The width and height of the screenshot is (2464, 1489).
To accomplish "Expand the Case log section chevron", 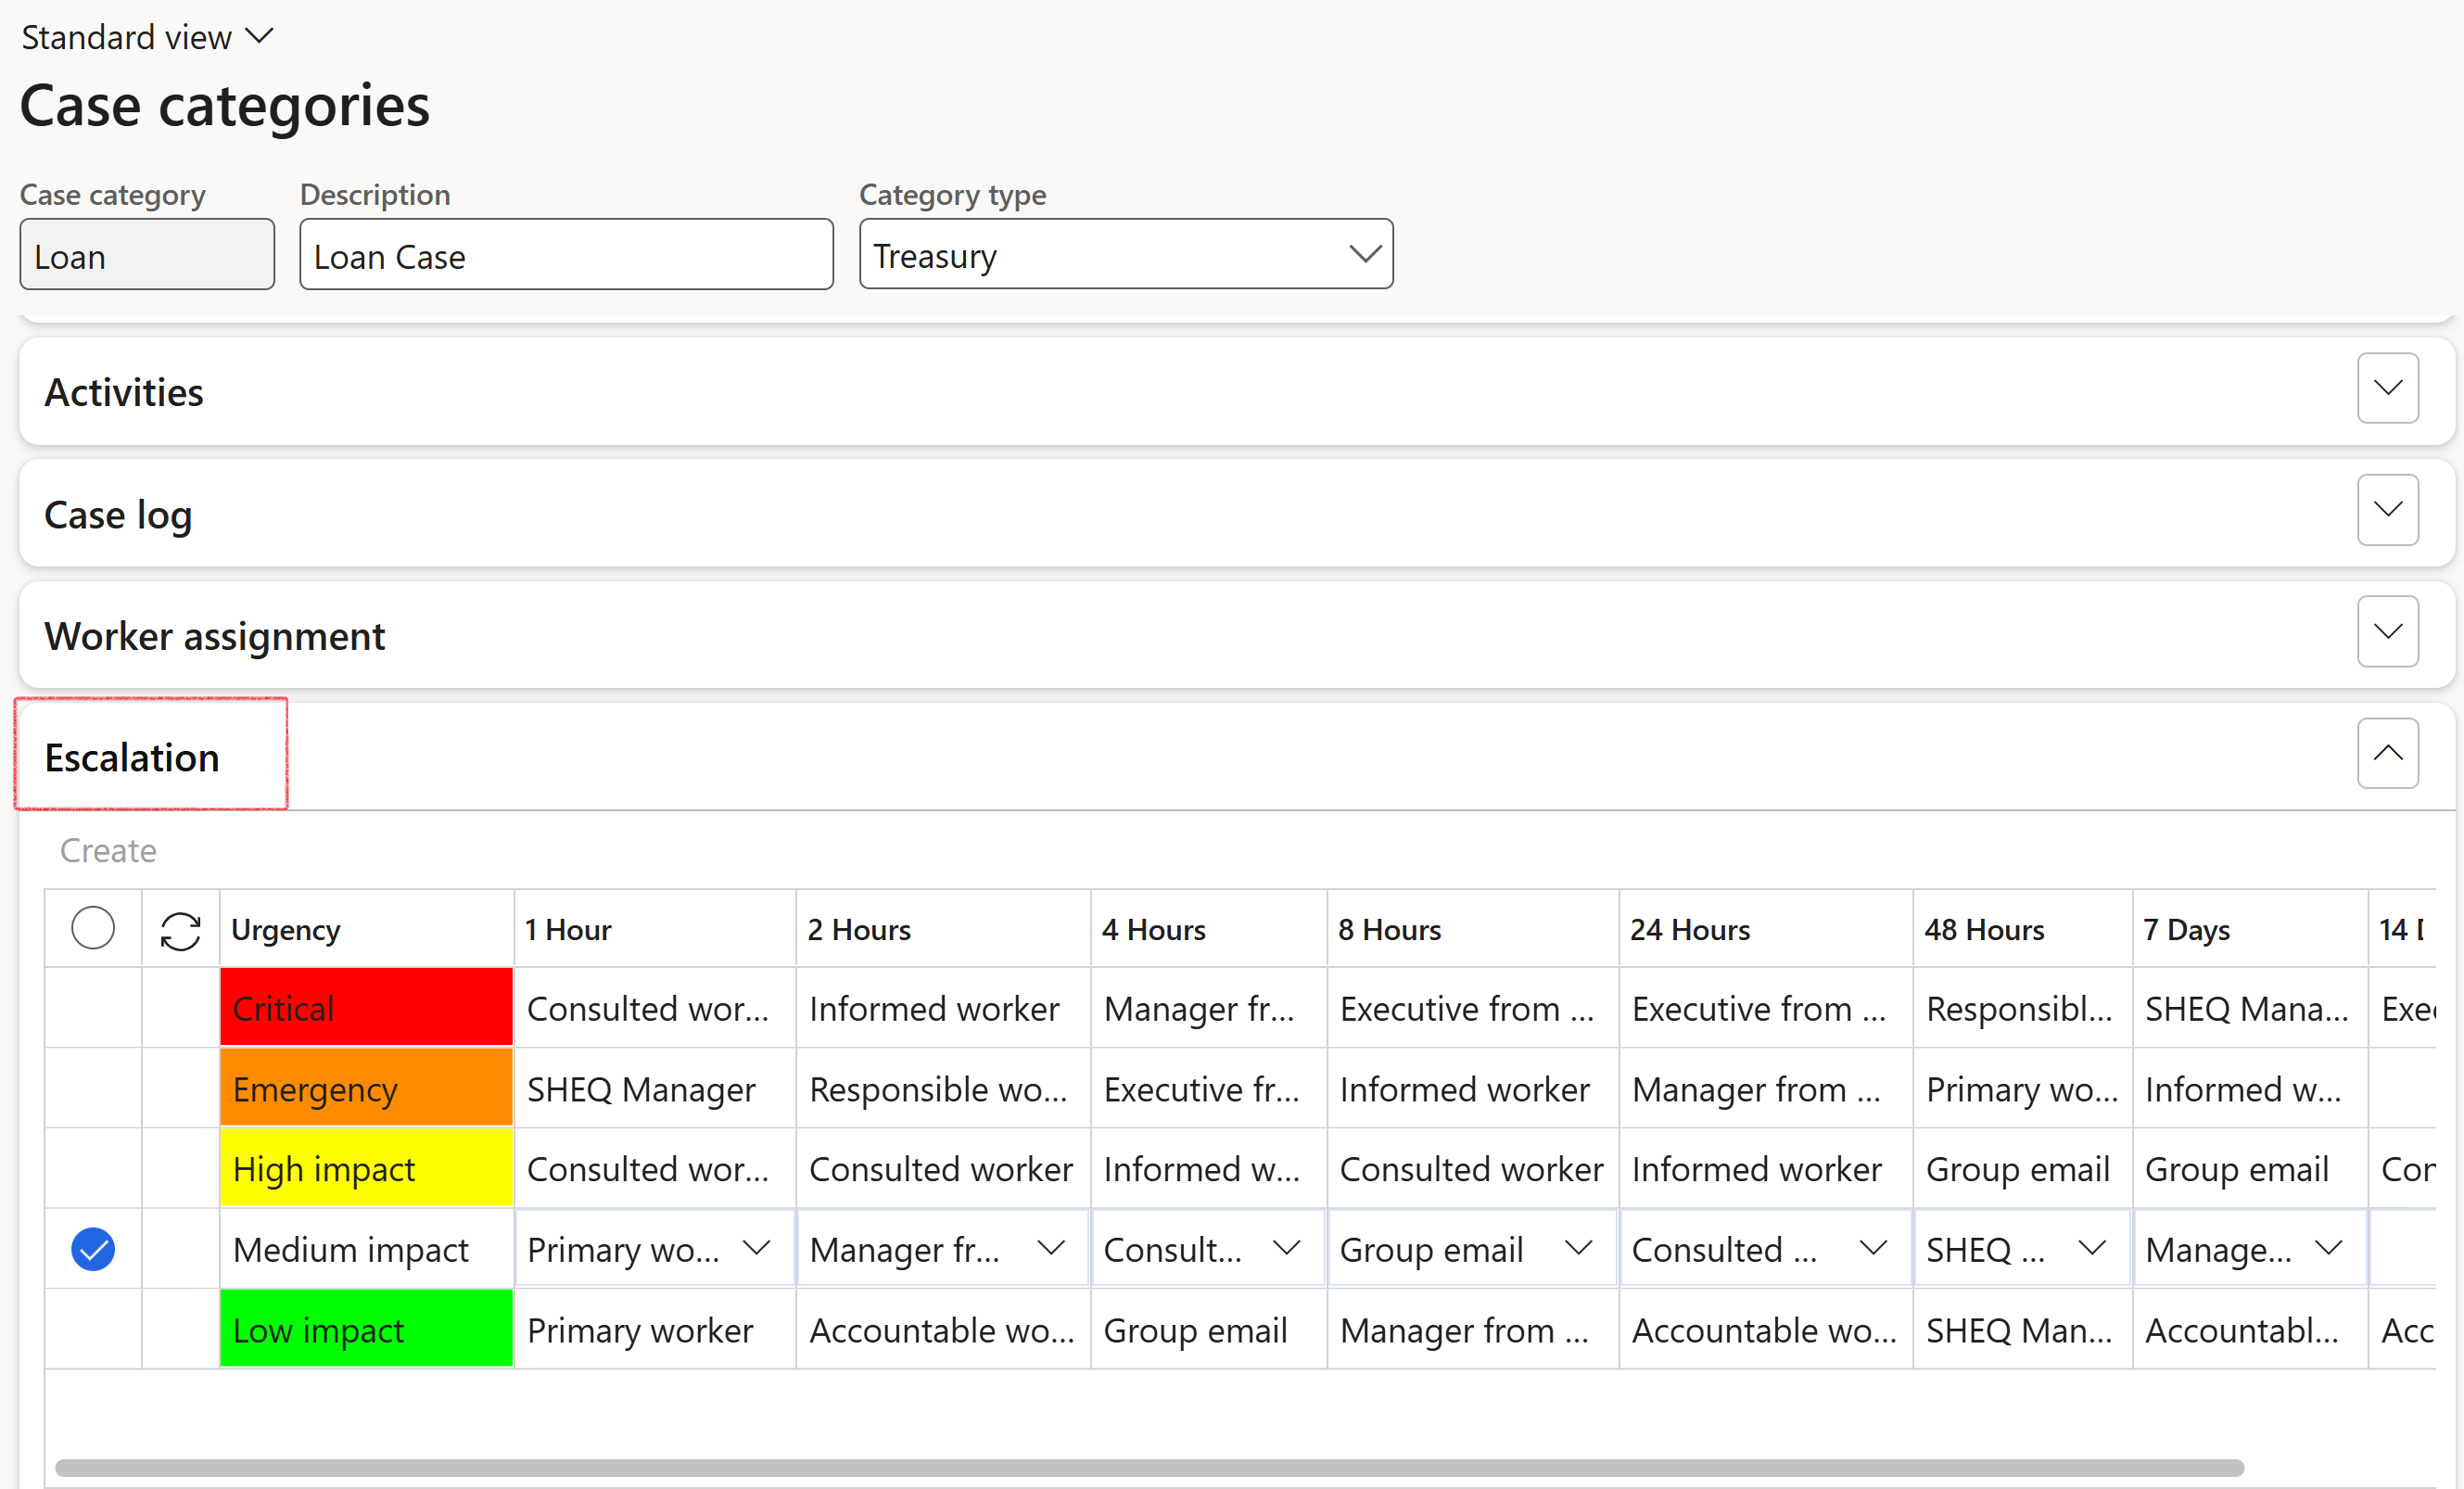I will [2387, 510].
